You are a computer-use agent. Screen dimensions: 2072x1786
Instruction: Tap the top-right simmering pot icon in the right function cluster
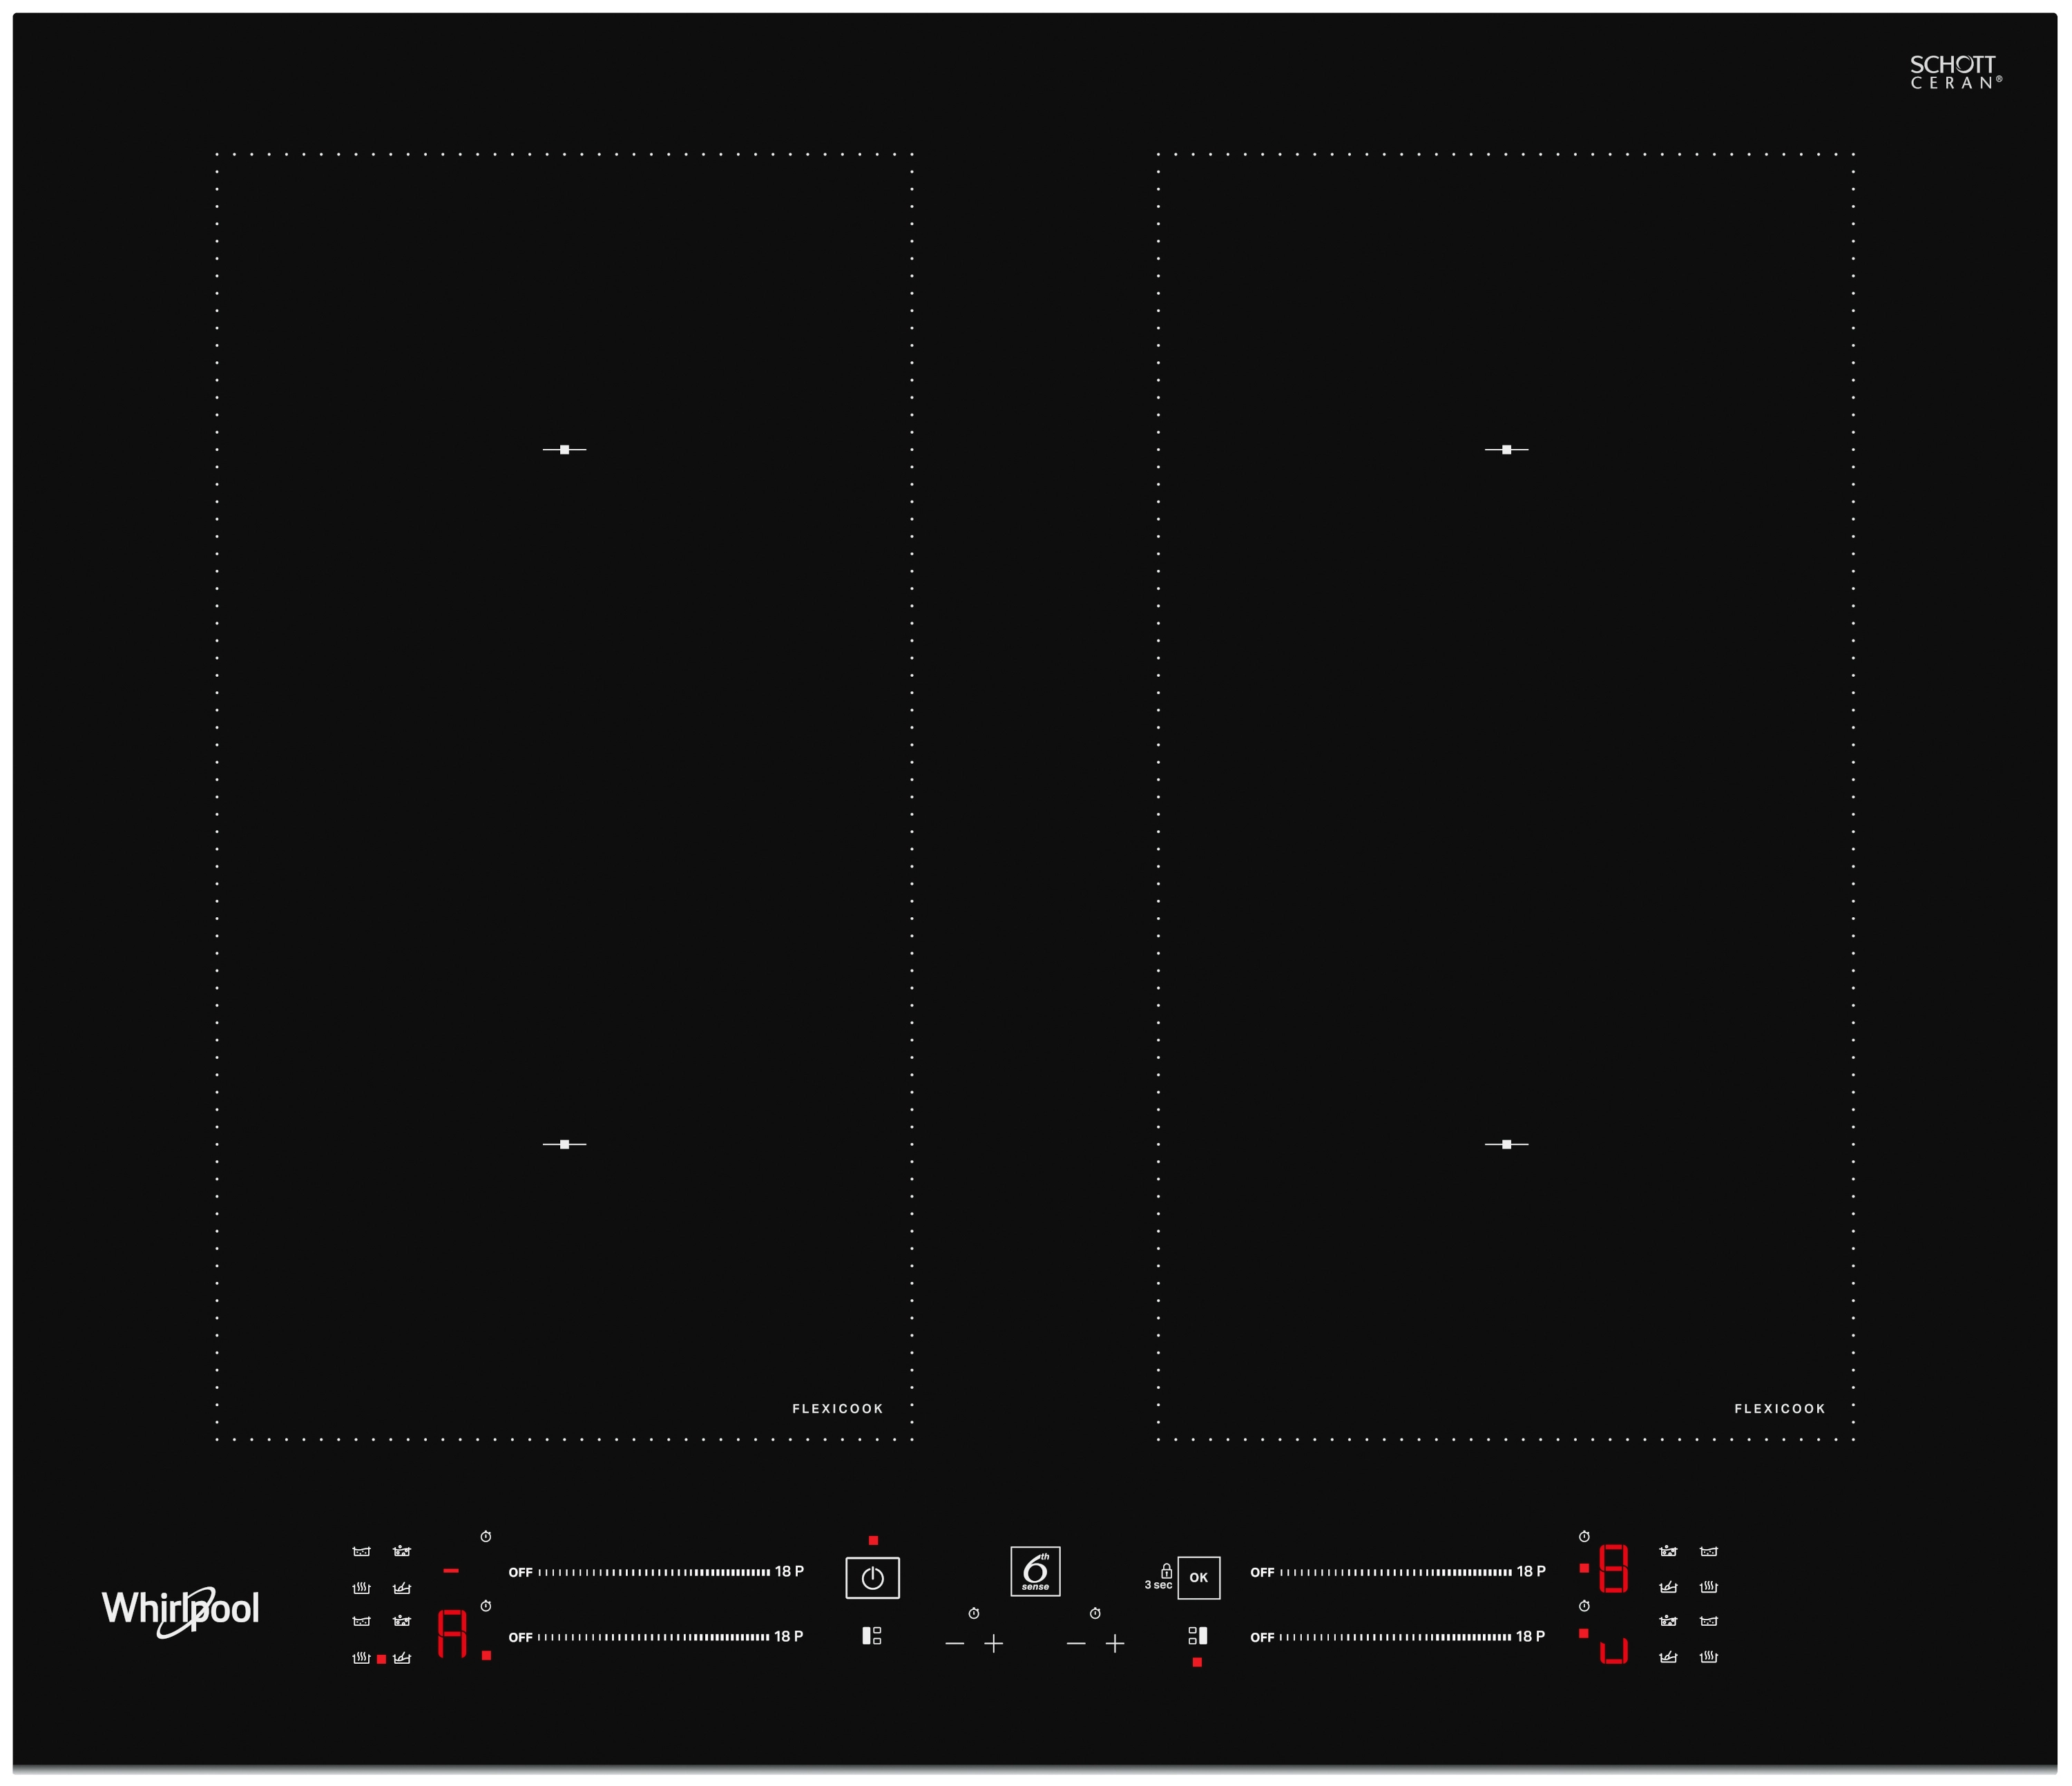click(x=1708, y=1552)
